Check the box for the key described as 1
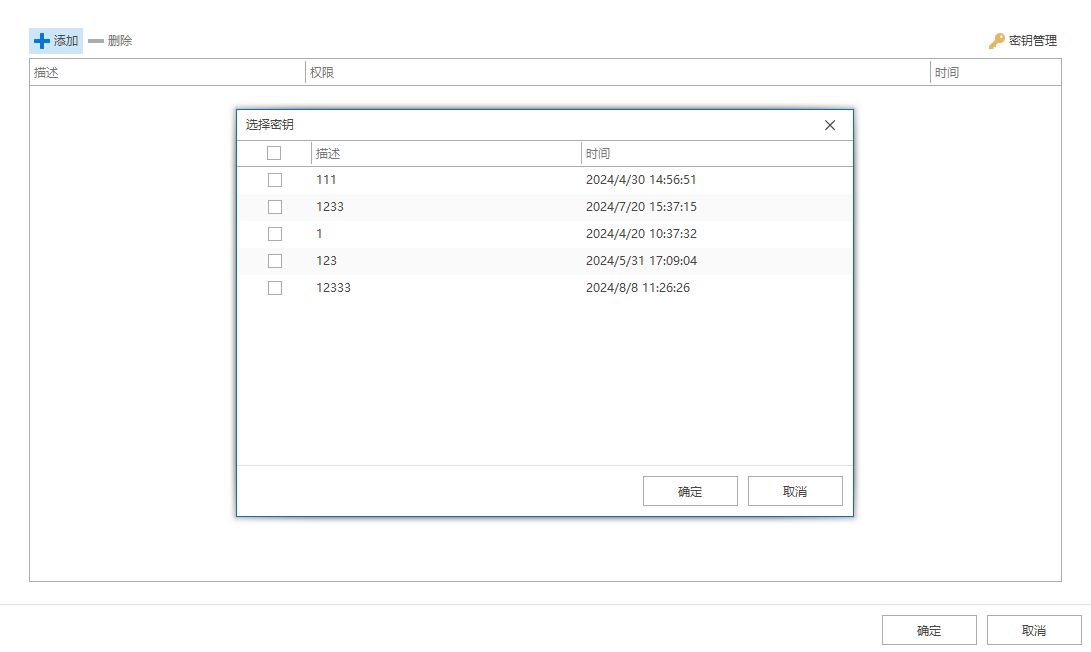The height and width of the screenshot is (652, 1091). point(275,234)
